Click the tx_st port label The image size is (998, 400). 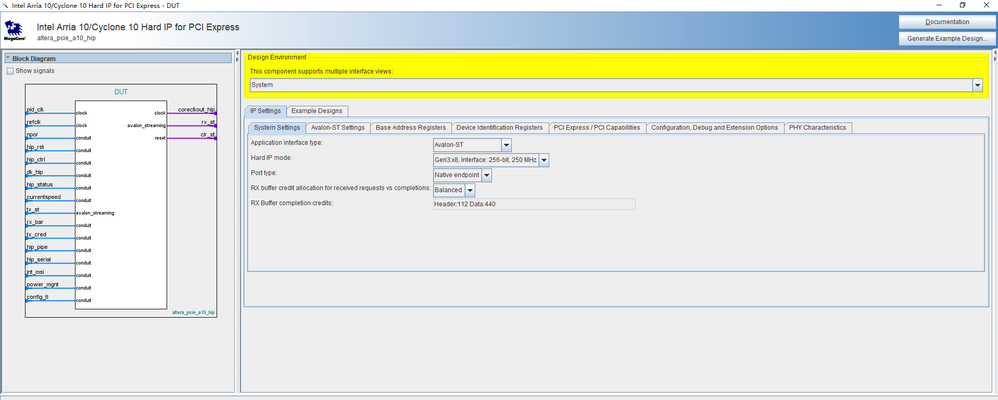point(33,209)
